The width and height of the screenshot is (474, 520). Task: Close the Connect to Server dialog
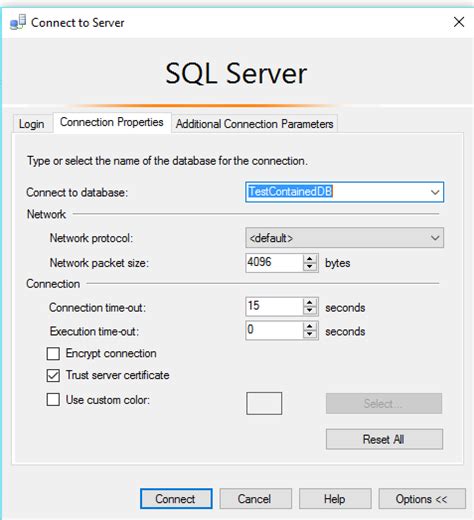coord(459,22)
